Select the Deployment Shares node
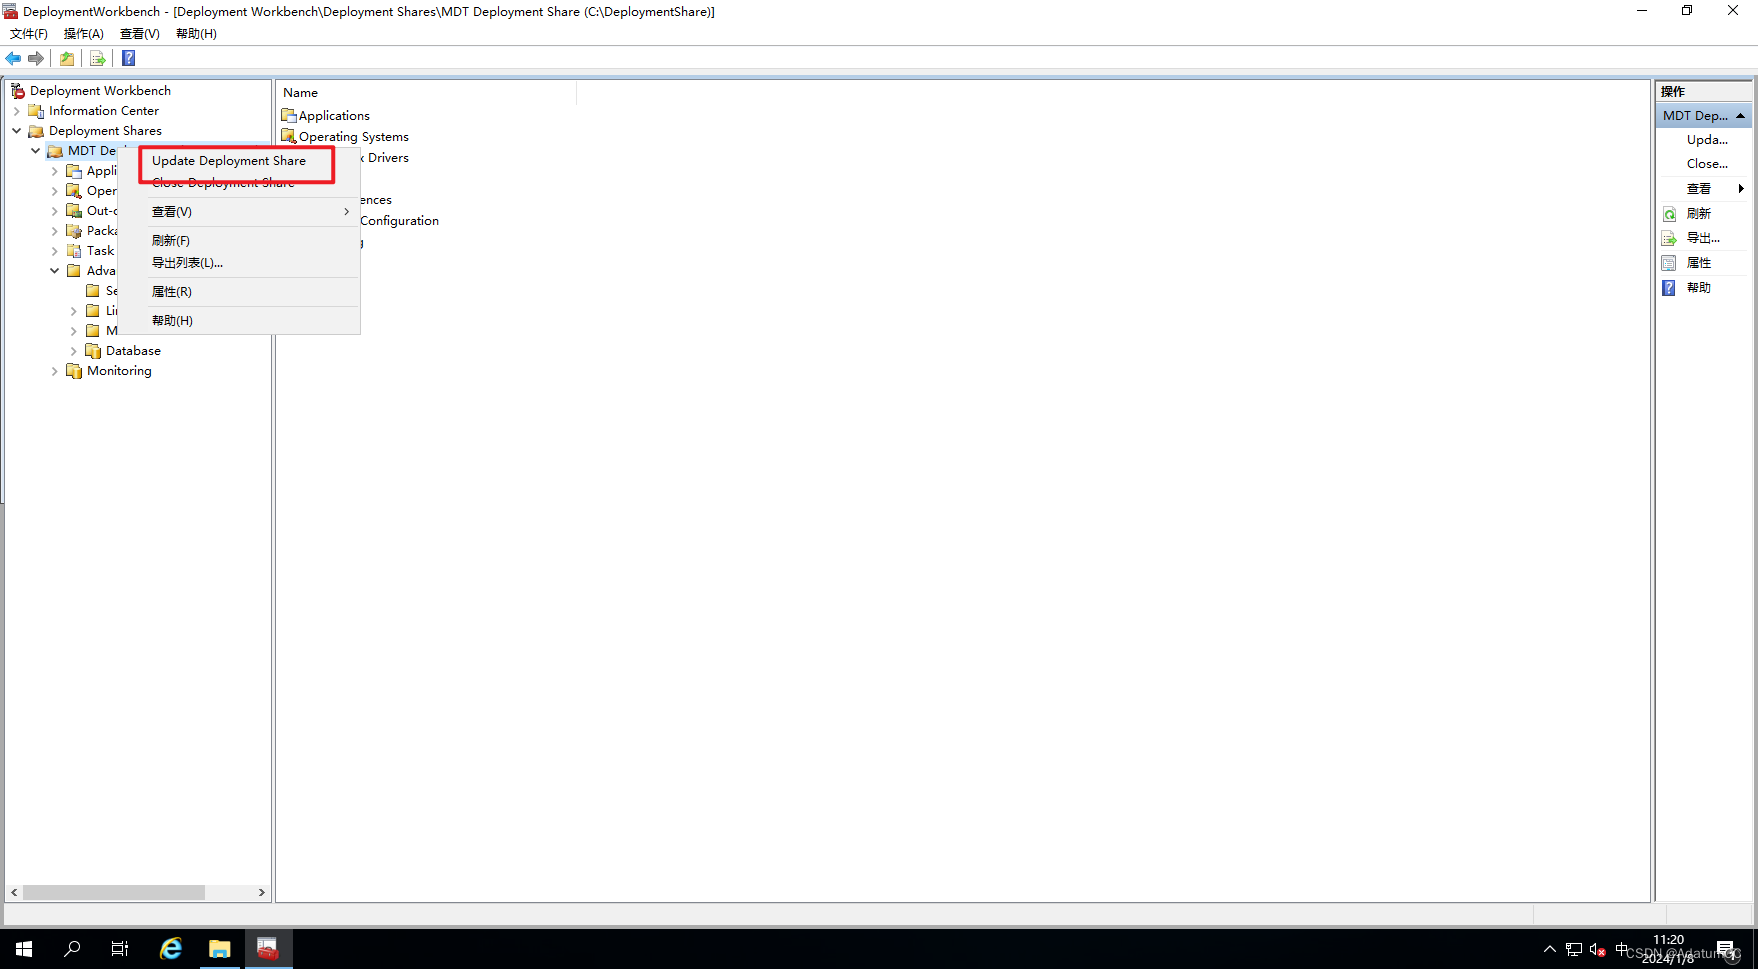This screenshot has width=1758, height=969. (105, 131)
